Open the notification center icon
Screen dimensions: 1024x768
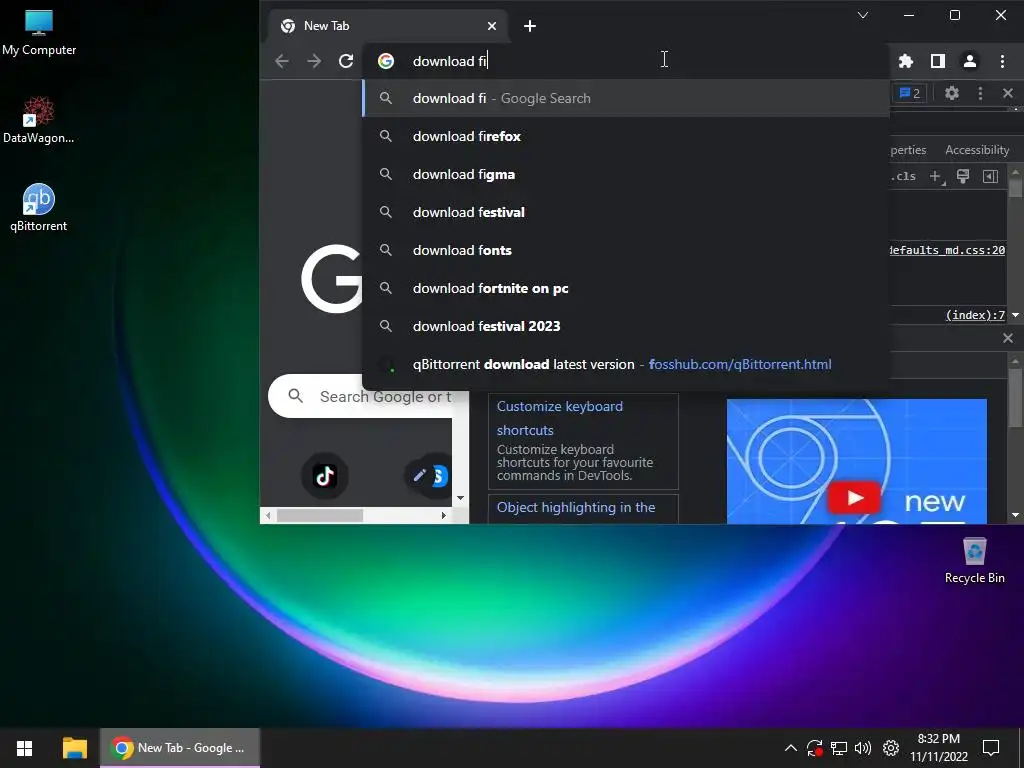coord(991,748)
